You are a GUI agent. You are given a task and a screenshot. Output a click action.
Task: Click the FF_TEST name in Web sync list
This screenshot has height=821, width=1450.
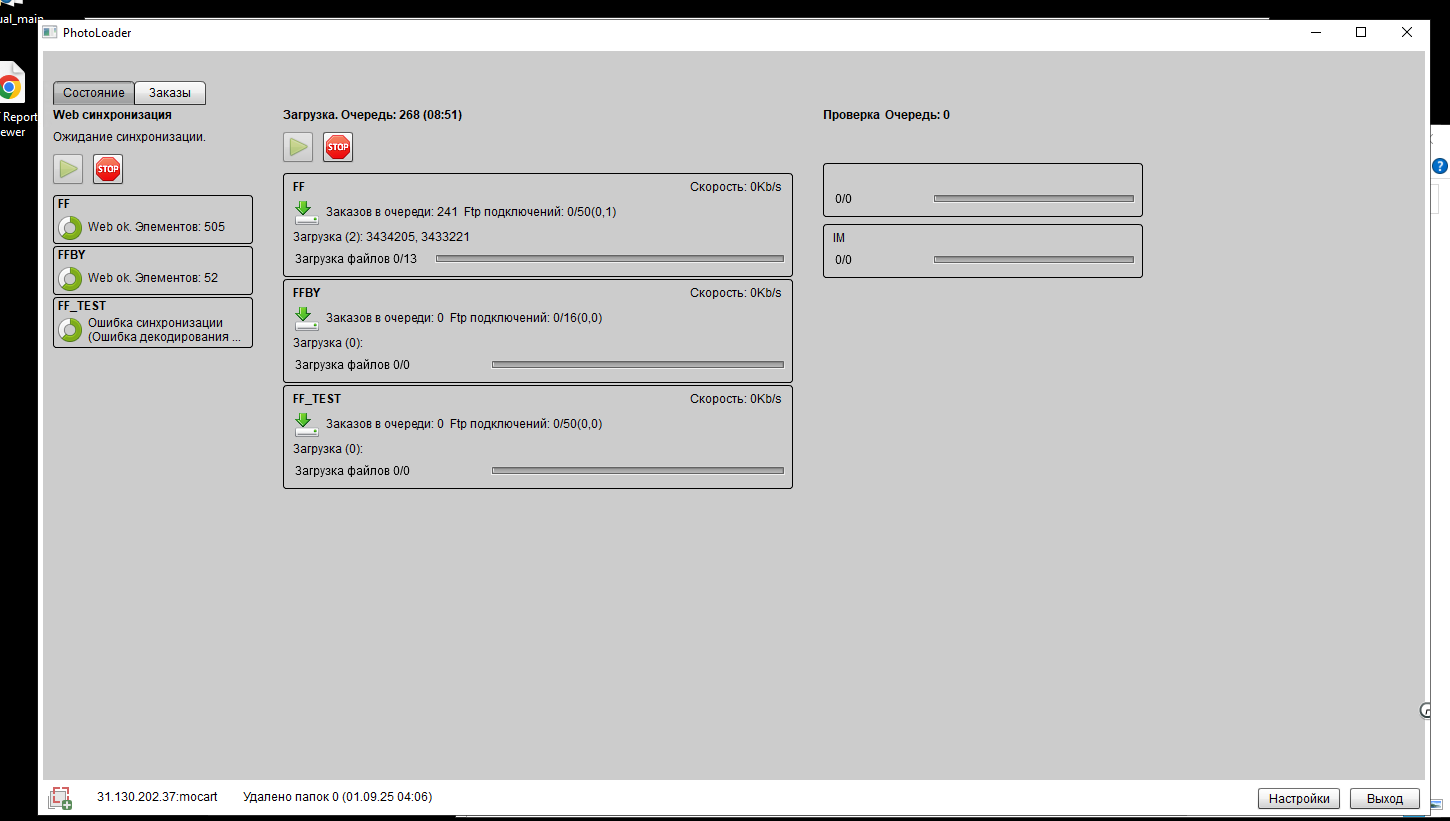82,306
